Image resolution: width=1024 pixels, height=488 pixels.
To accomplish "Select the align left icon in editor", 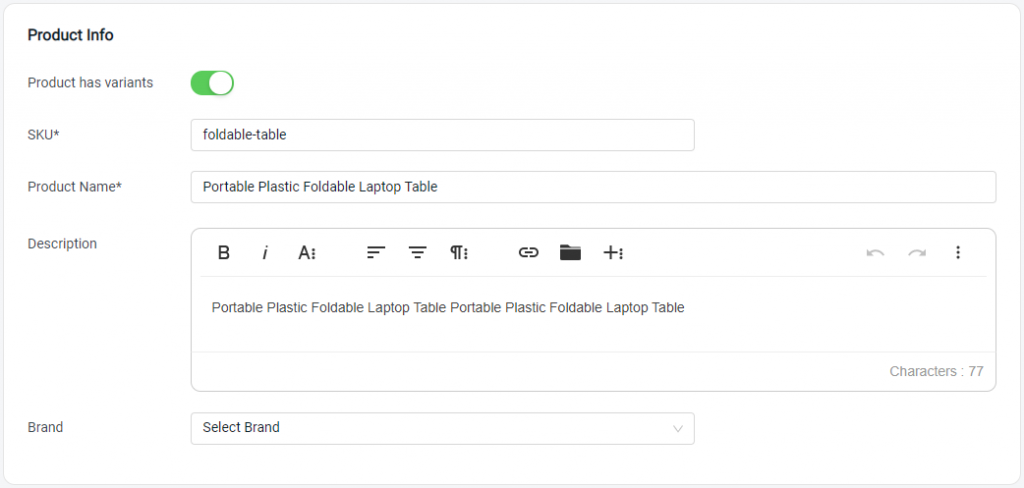I will (376, 253).
